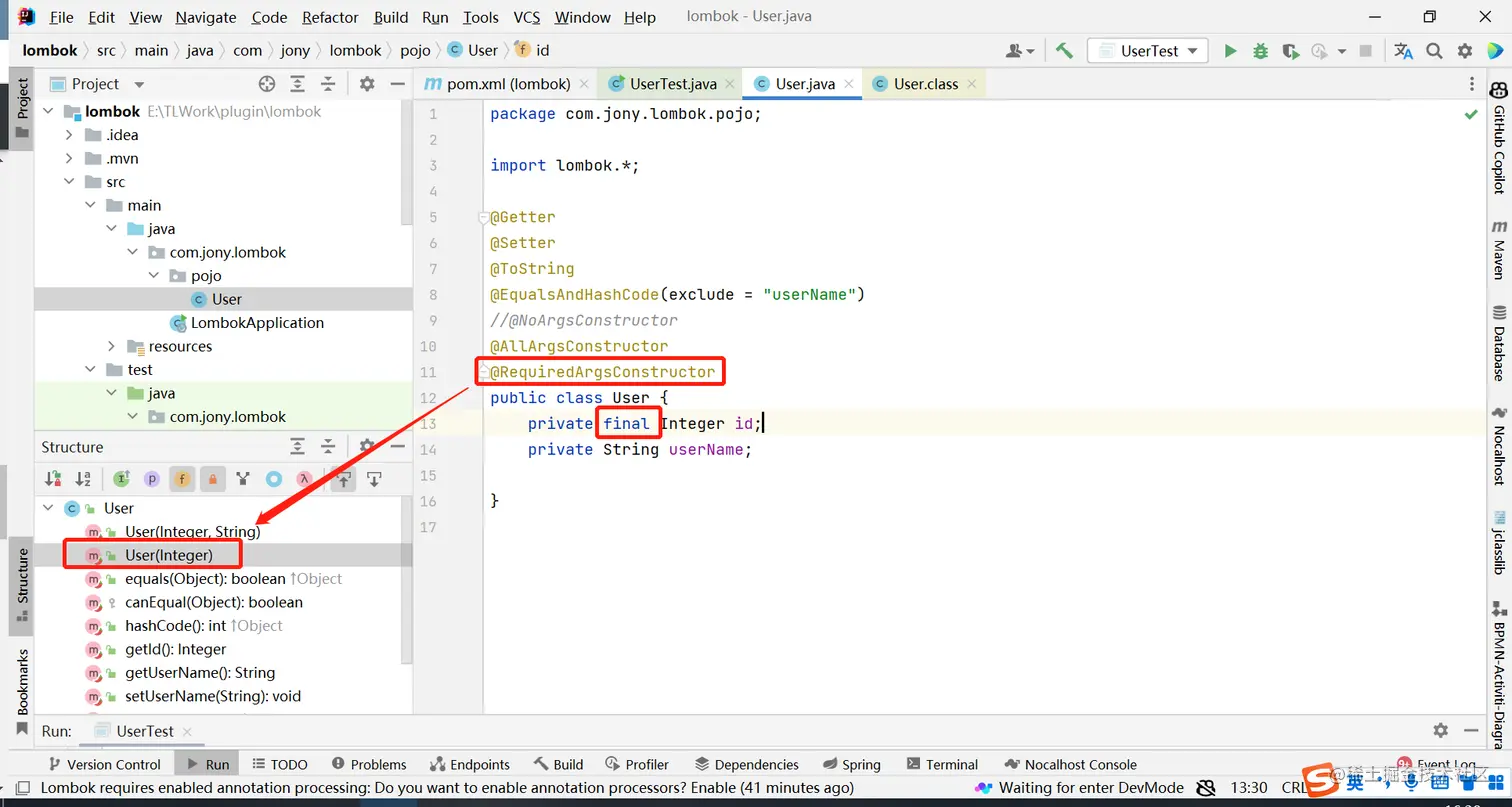Close the User.java editor tab
The image size is (1512, 807).
click(848, 84)
